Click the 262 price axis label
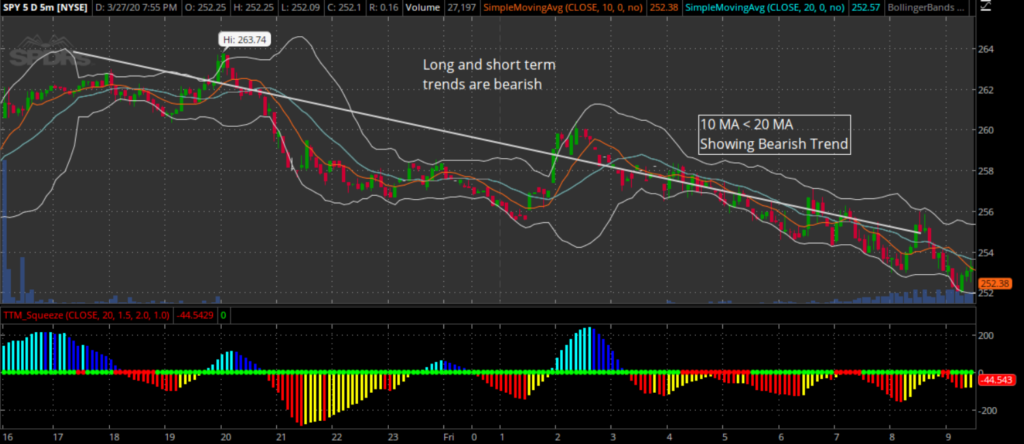 (987, 89)
